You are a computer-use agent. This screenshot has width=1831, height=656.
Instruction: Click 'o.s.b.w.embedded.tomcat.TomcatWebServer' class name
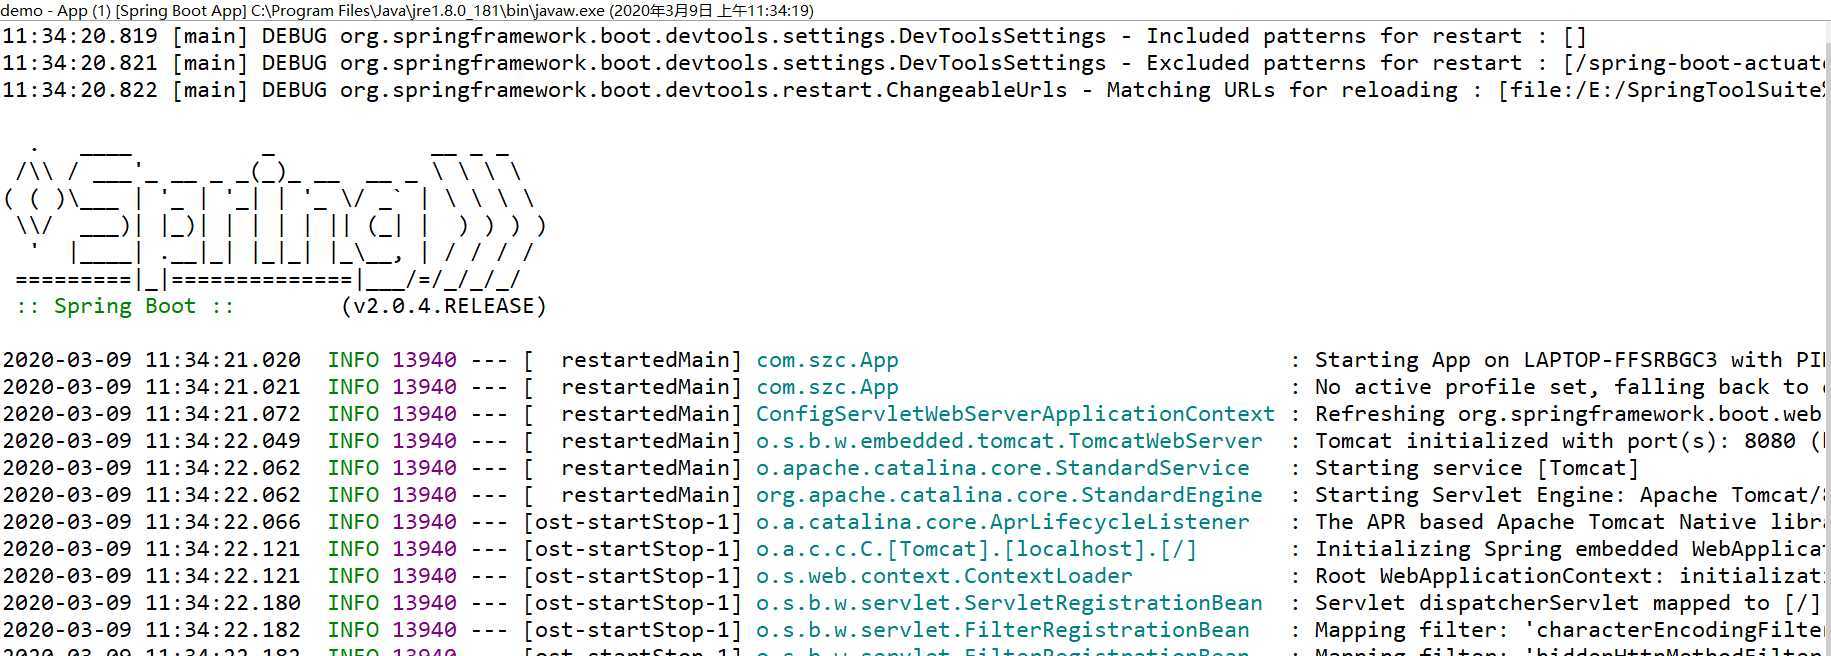click(1009, 441)
